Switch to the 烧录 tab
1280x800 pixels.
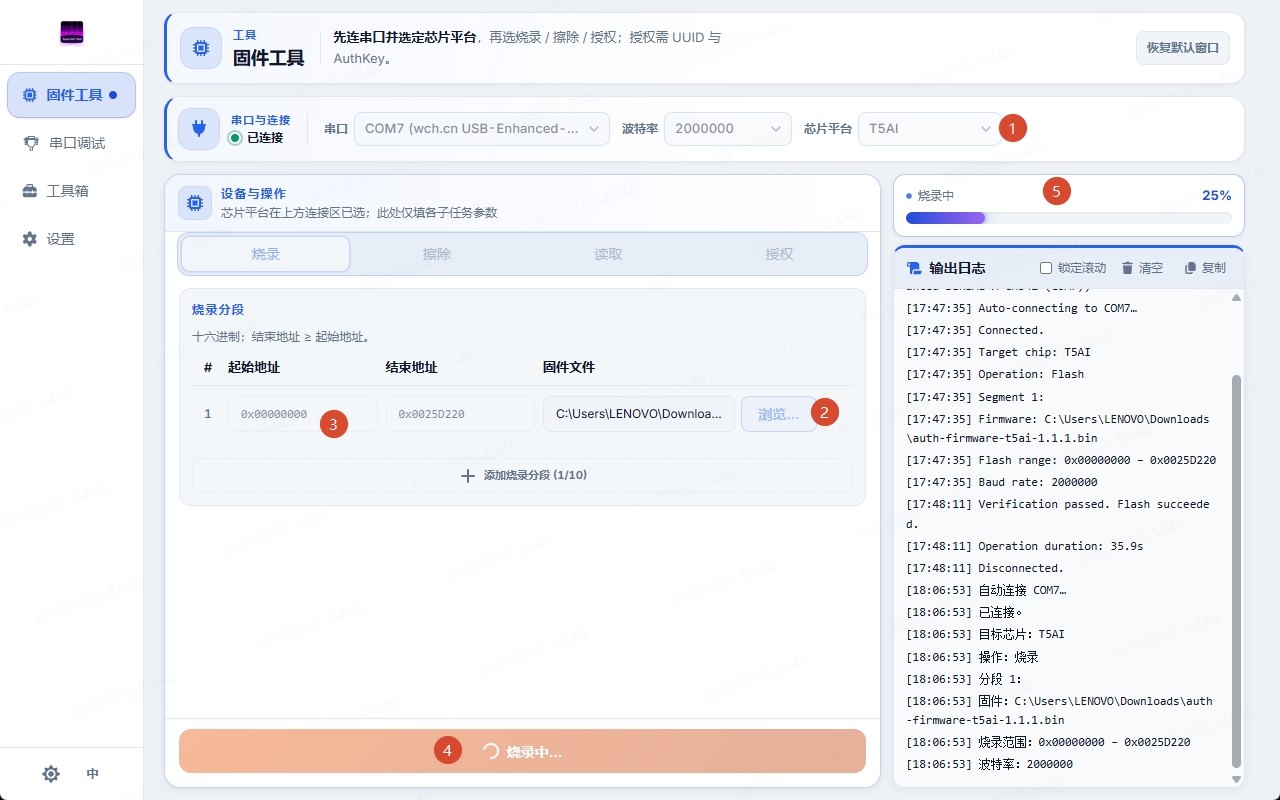pyautogui.click(x=266, y=254)
